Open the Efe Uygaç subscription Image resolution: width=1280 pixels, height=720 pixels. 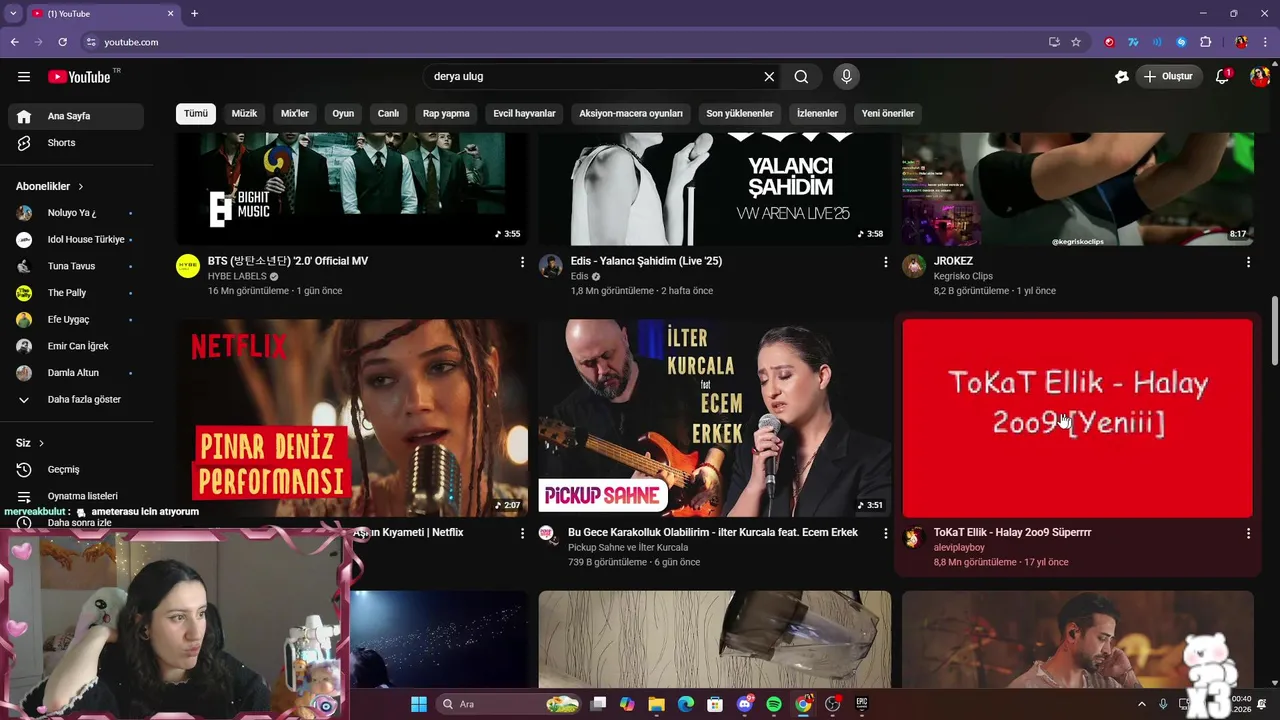(76, 320)
